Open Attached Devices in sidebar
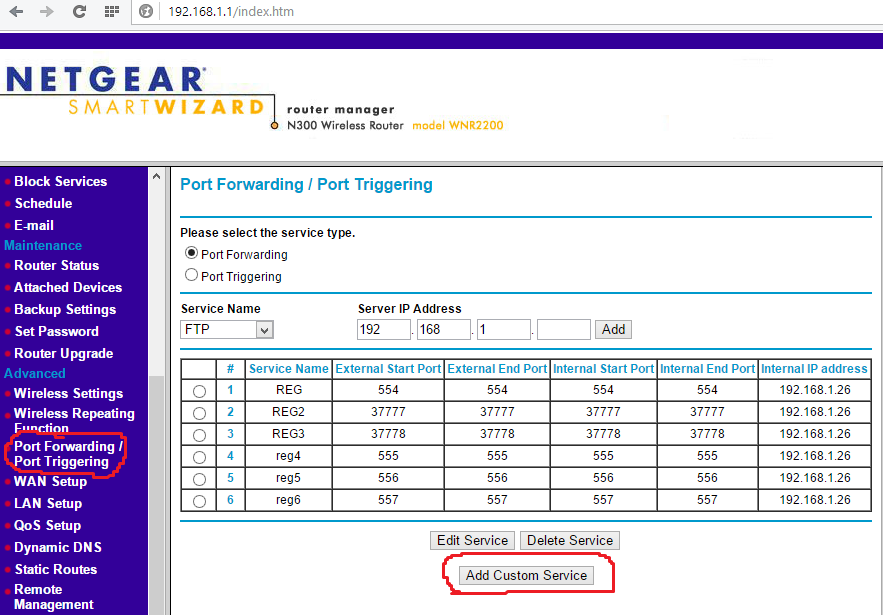The height and width of the screenshot is (615, 883). click(68, 287)
